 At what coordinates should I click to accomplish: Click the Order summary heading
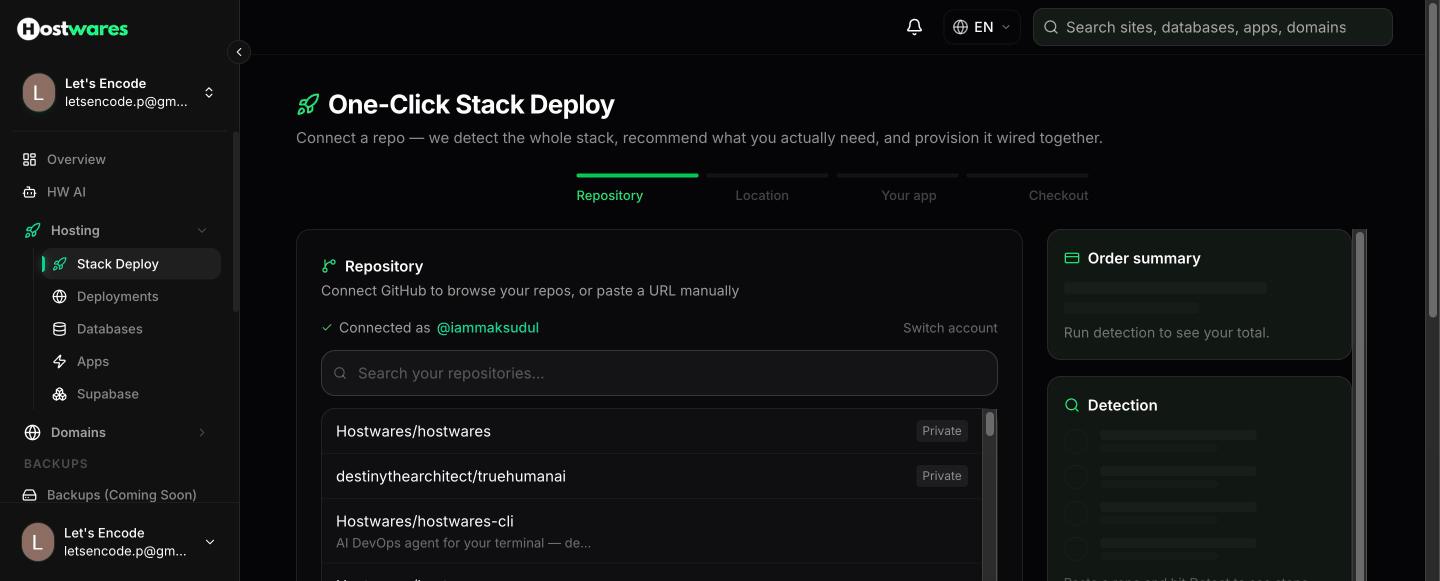tap(1144, 258)
